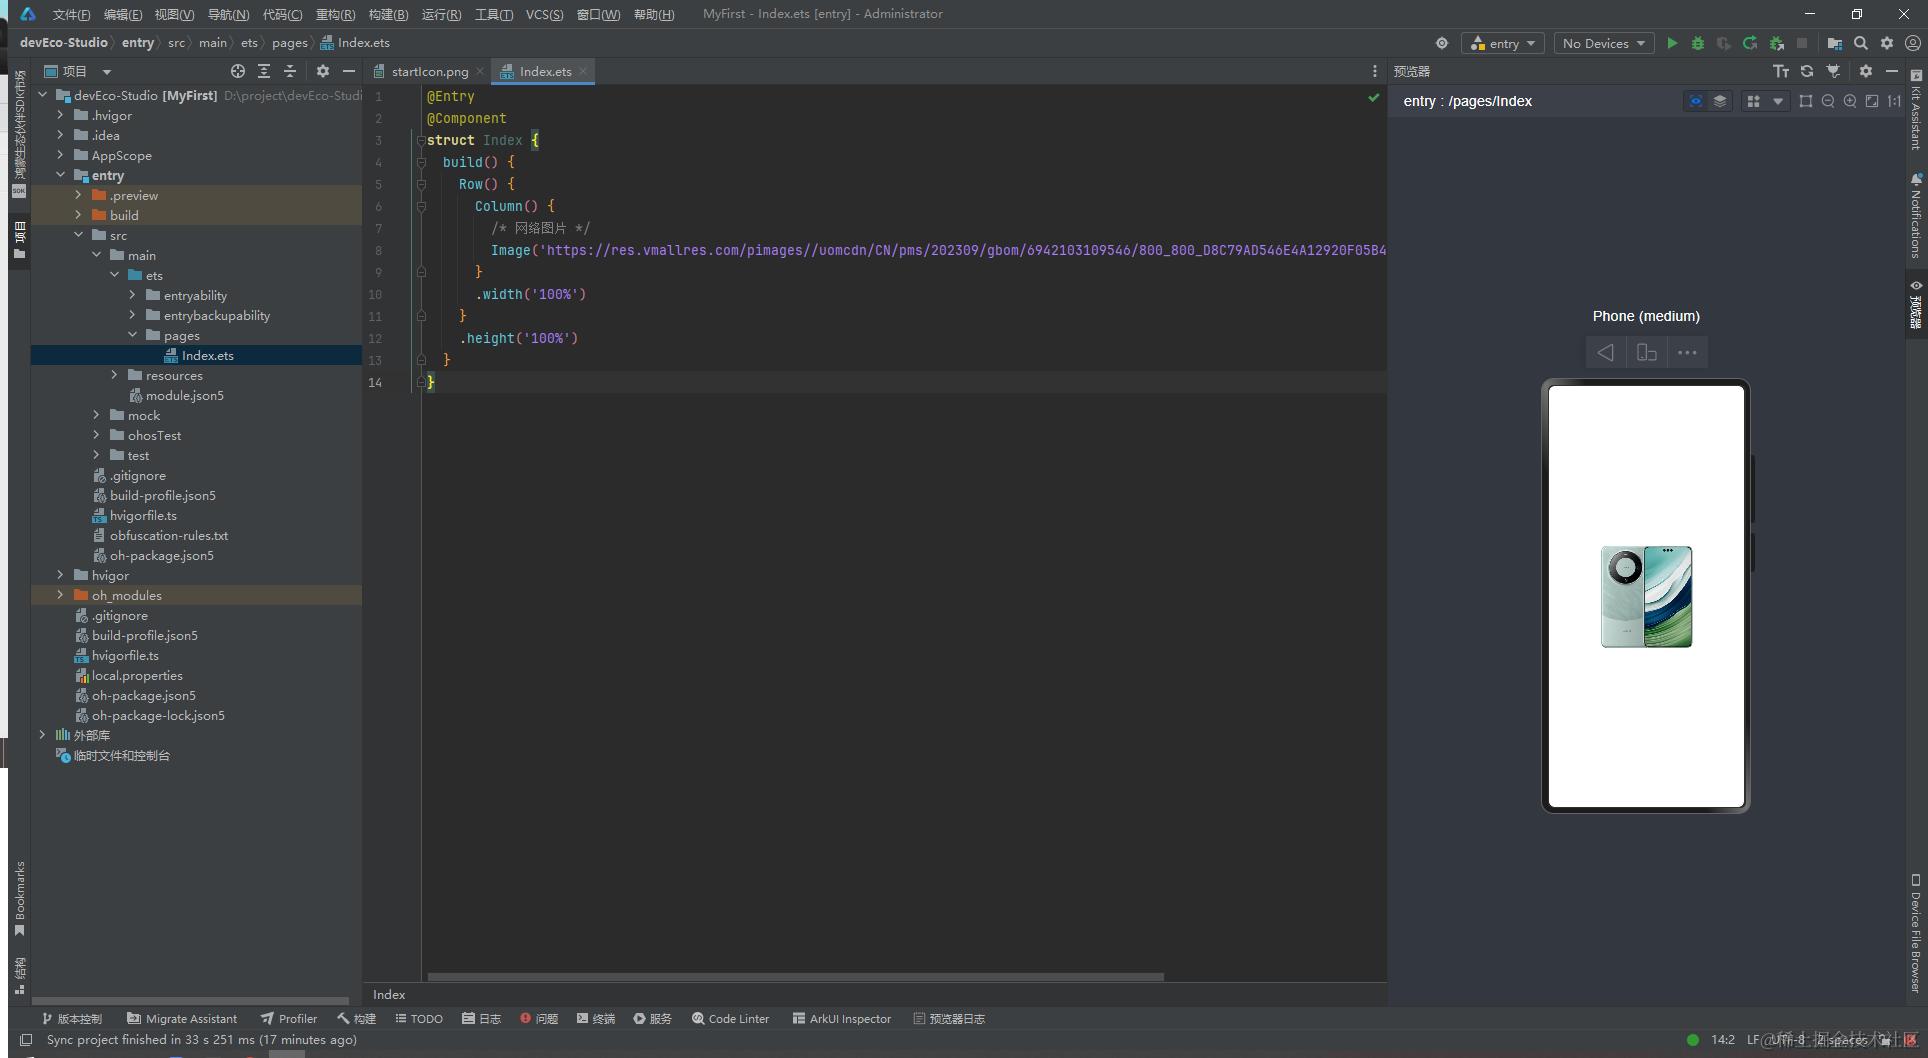
Task: Toggle the Device File Browser side panel
Action: (x=1916, y=933)
